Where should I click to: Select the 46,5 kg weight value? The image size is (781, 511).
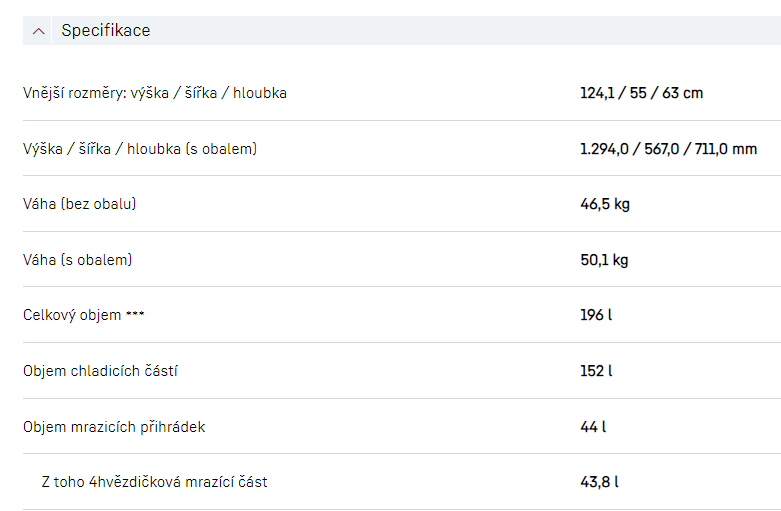tap(604, 204)
